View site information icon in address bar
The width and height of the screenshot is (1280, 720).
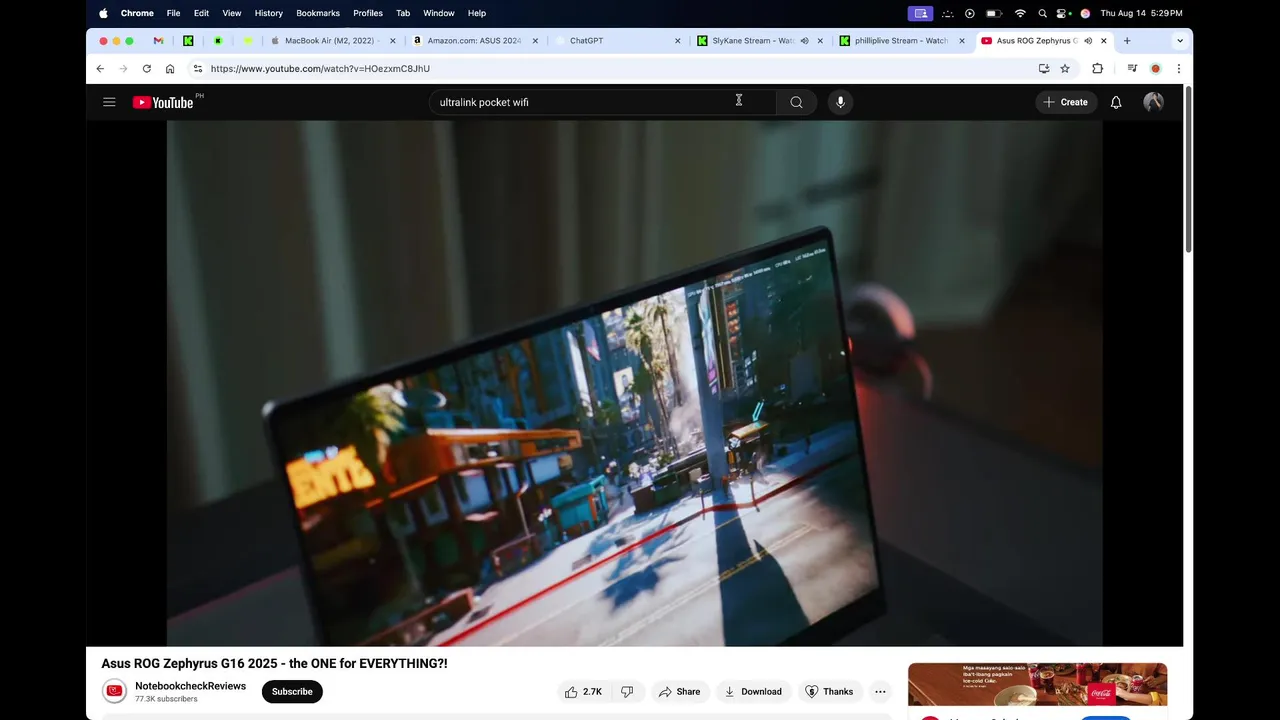pos(198,69)
